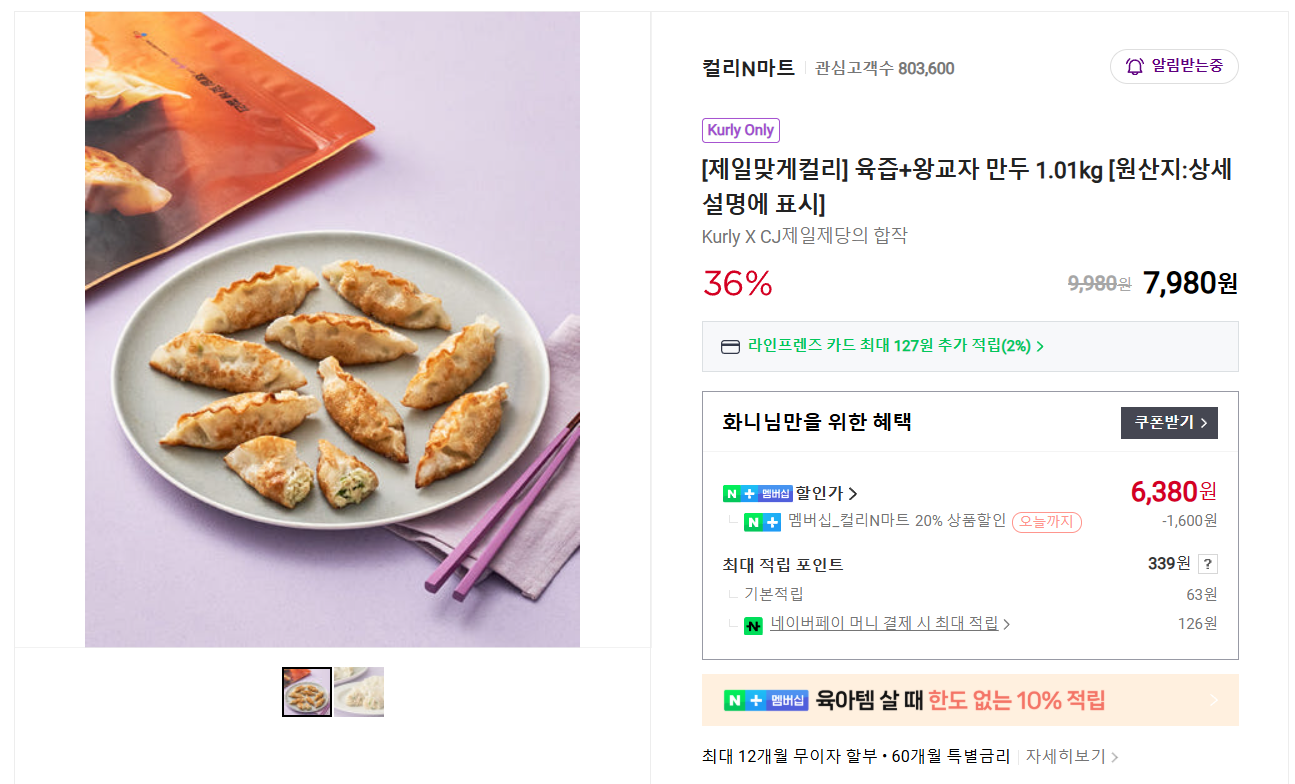The width and height of the screenshot is (1295, 784).
Task: Toggle off the 알림받는중 notification setting
Action: (x=1174, y=66)
